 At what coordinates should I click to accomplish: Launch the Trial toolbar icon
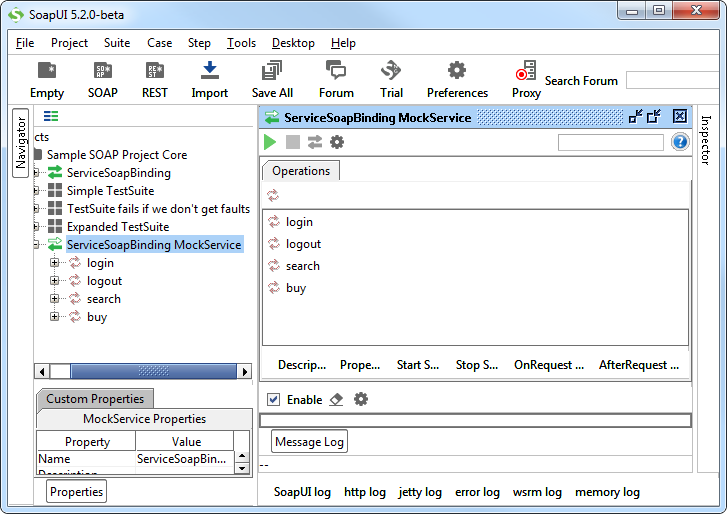click(x=391, y=80)
